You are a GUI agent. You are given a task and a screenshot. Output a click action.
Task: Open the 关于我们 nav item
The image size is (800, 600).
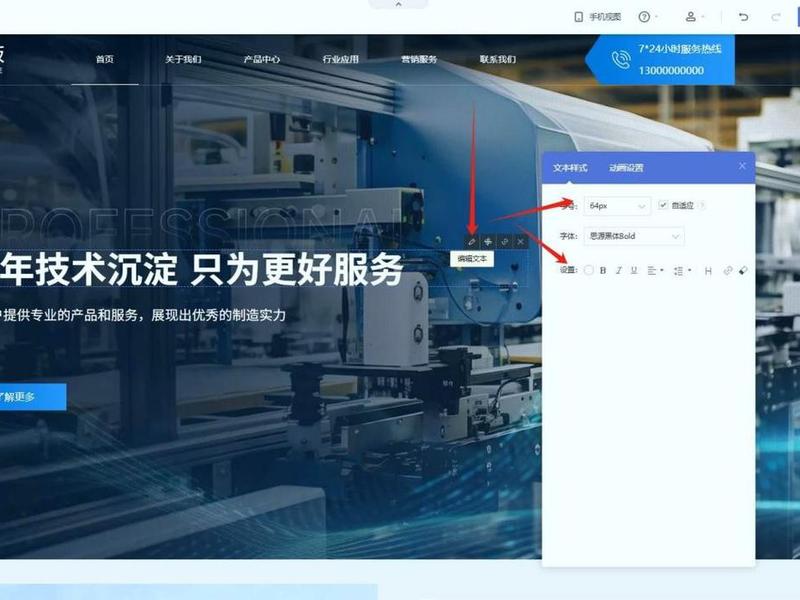183,59
